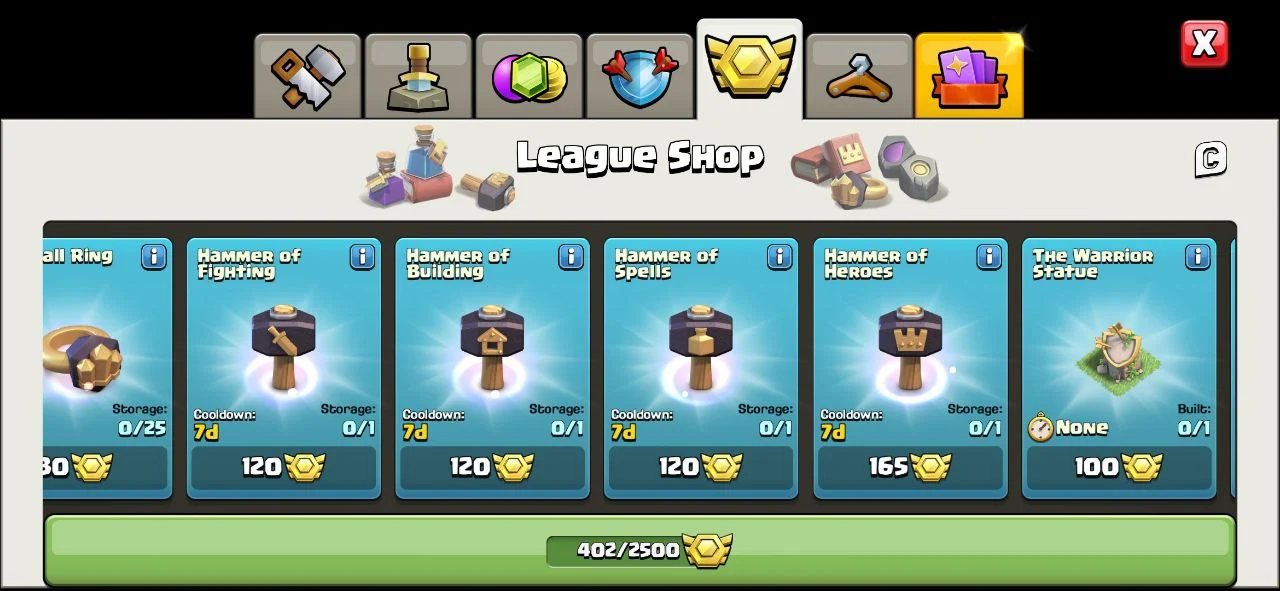This screenshot has height=591, width=1280.
Task: Click the Wall Ring info icon
Action: tap(153, 257)
